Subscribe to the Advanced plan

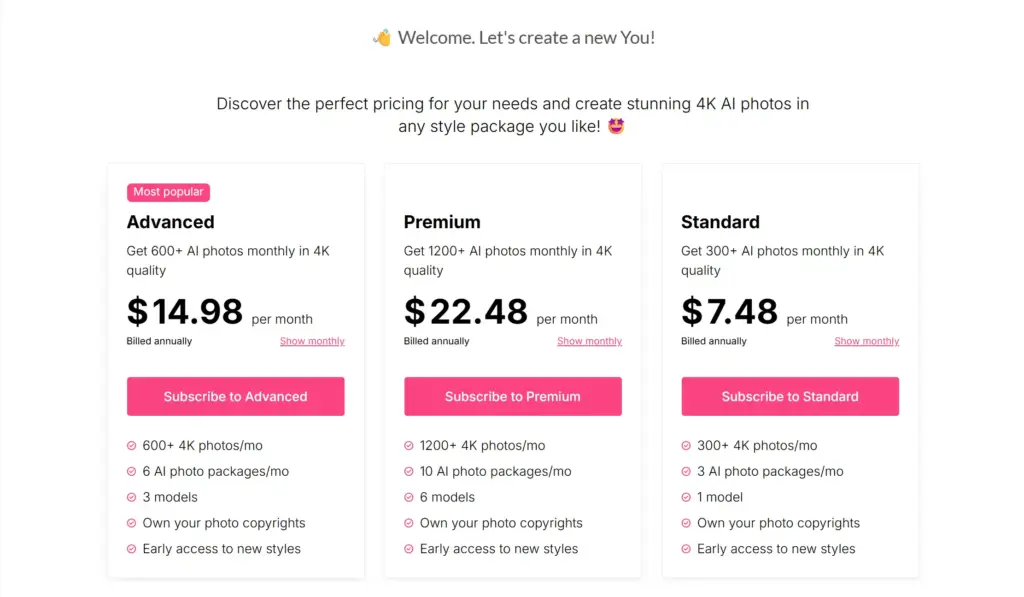coord(235,397)
